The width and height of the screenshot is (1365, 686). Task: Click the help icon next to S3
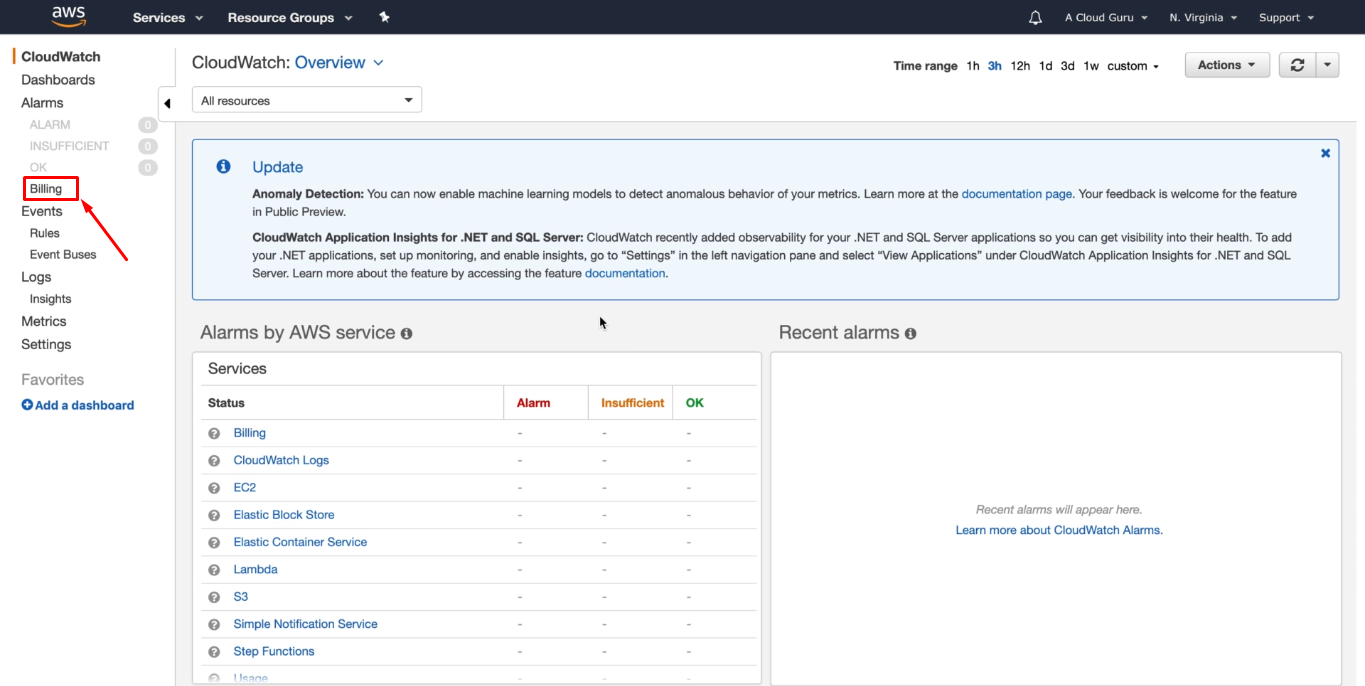point(214,597)
